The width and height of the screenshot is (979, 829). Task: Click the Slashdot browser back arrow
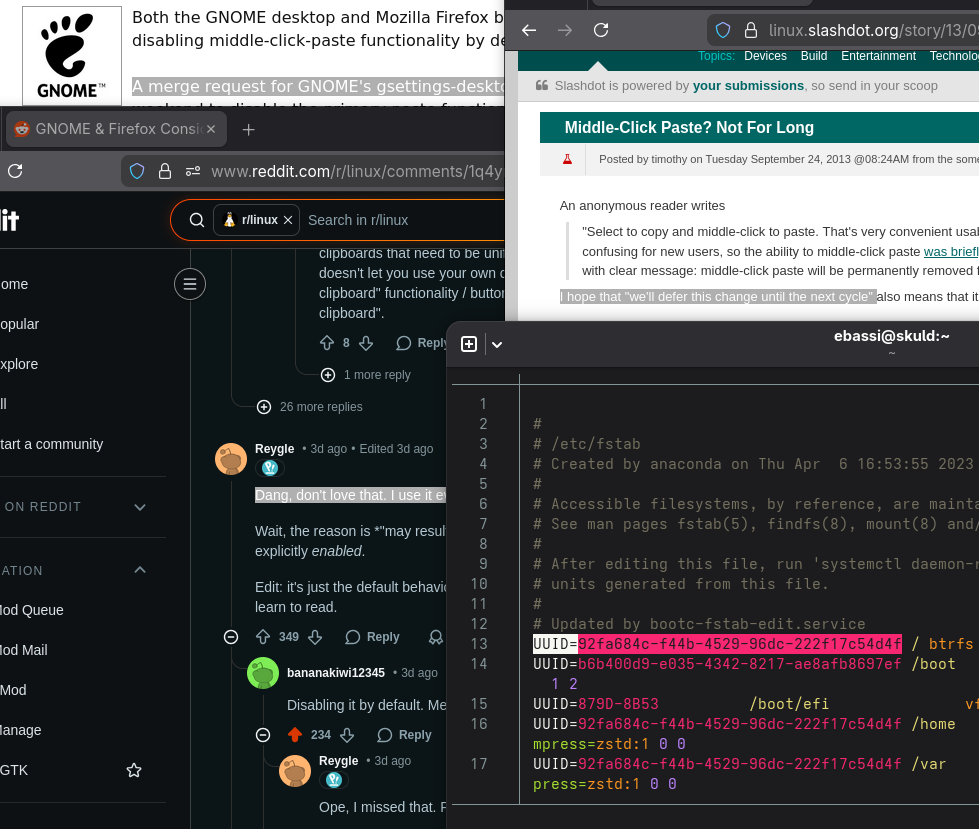click(x=529, y=30)
